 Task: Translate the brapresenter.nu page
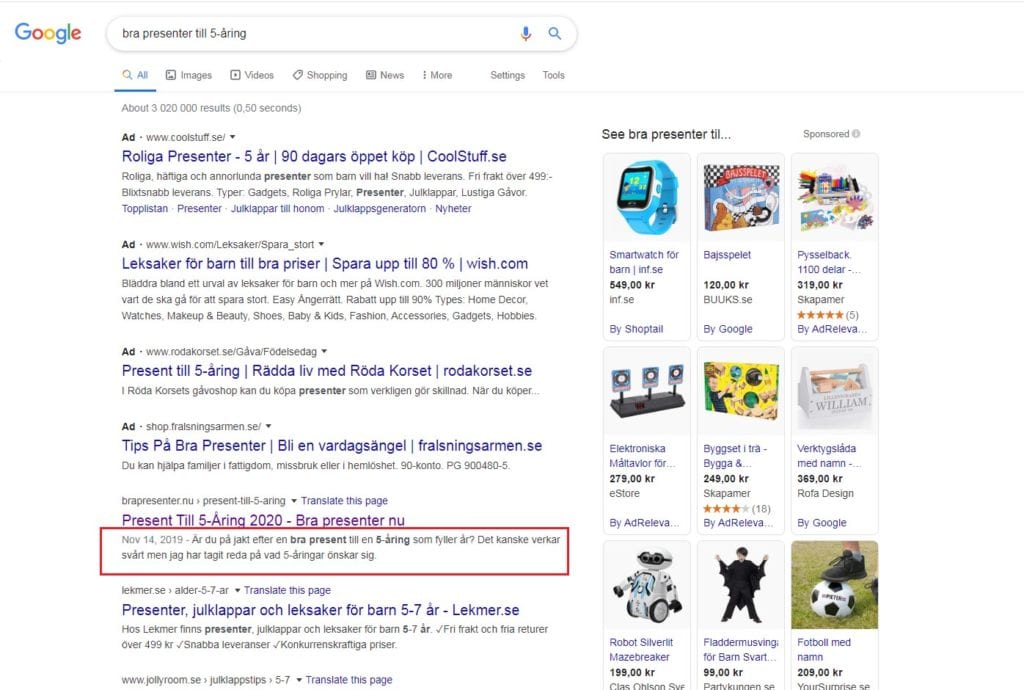(x=344, y=501)
